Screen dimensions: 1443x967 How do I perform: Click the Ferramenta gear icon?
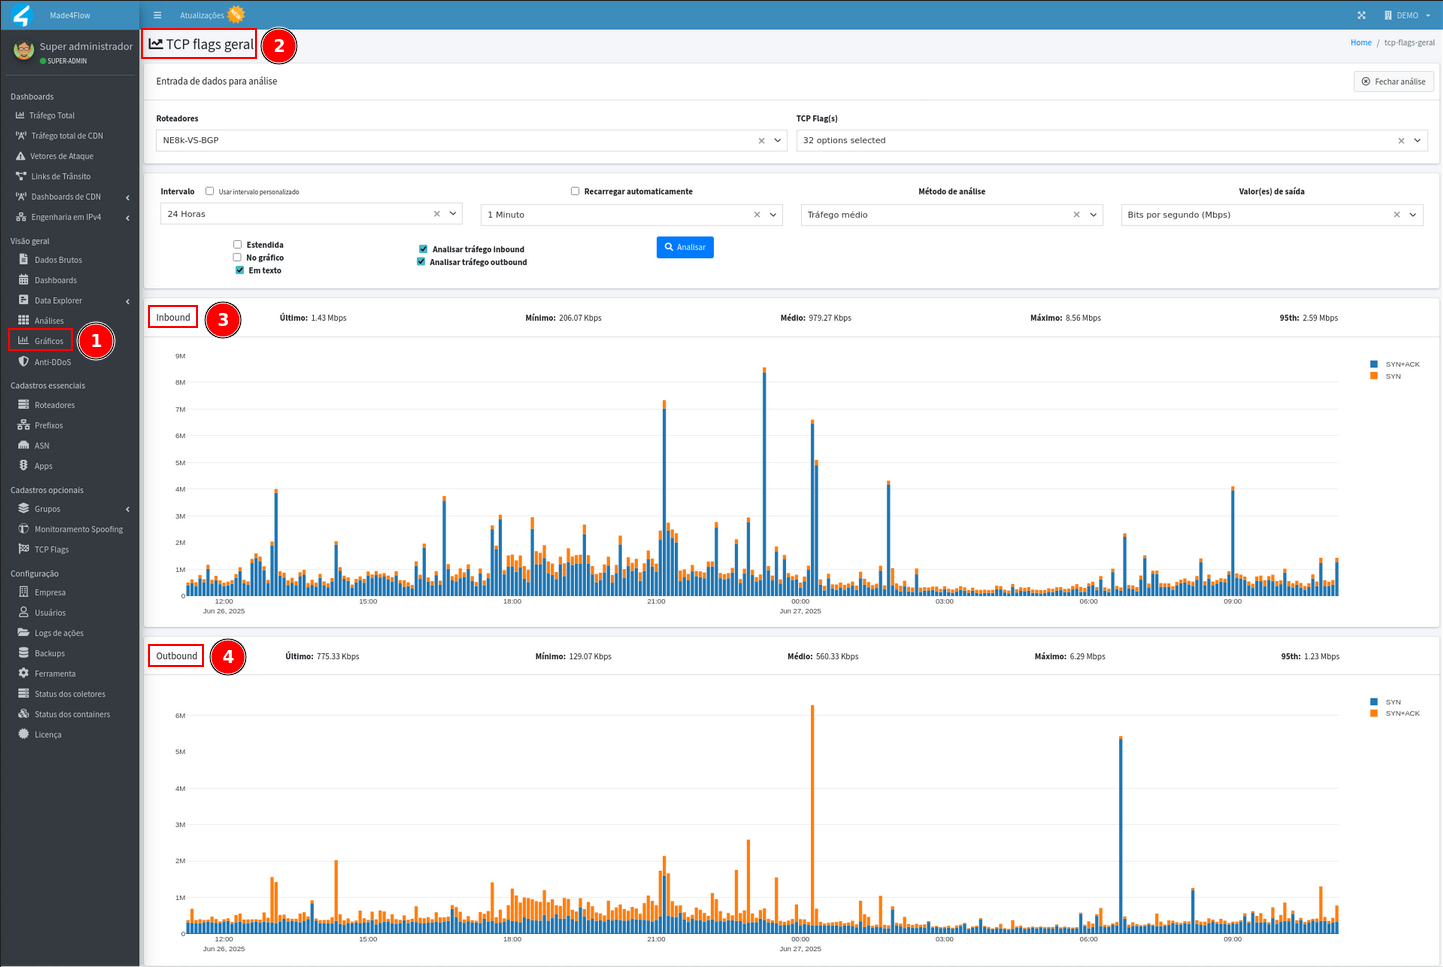click(x=24, y=673)
